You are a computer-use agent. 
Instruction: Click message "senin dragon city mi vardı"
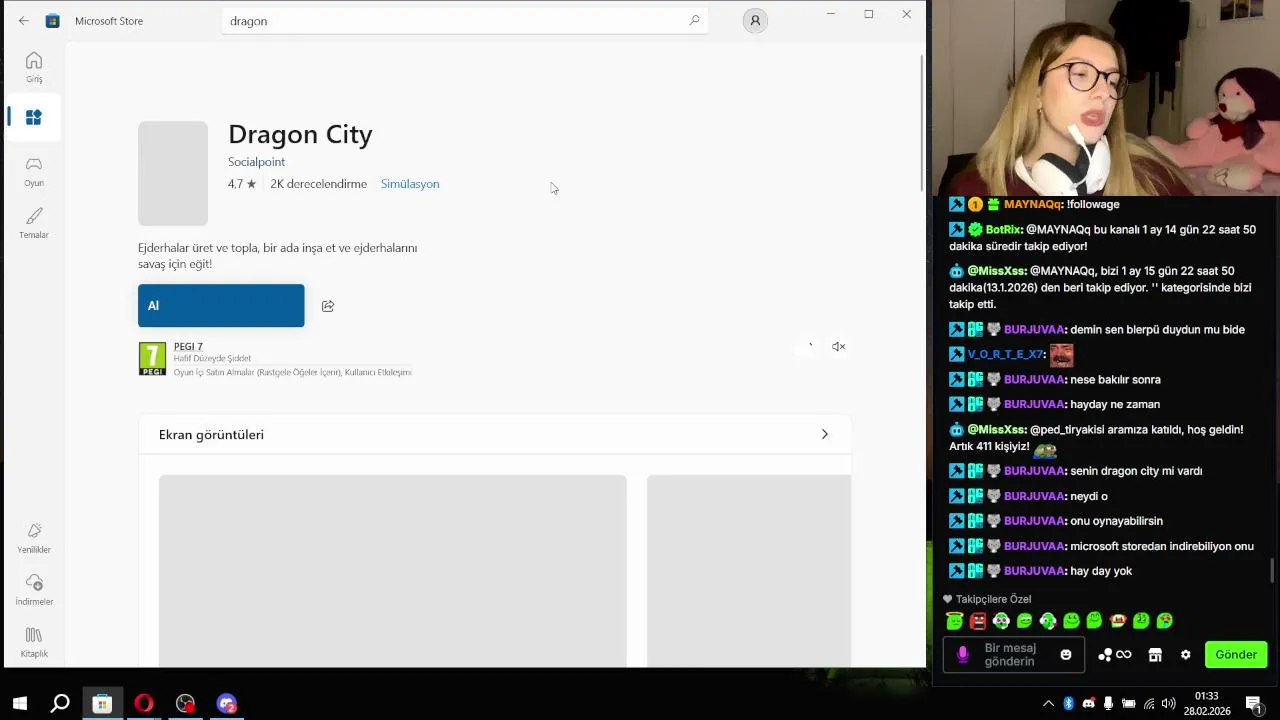1136,471
